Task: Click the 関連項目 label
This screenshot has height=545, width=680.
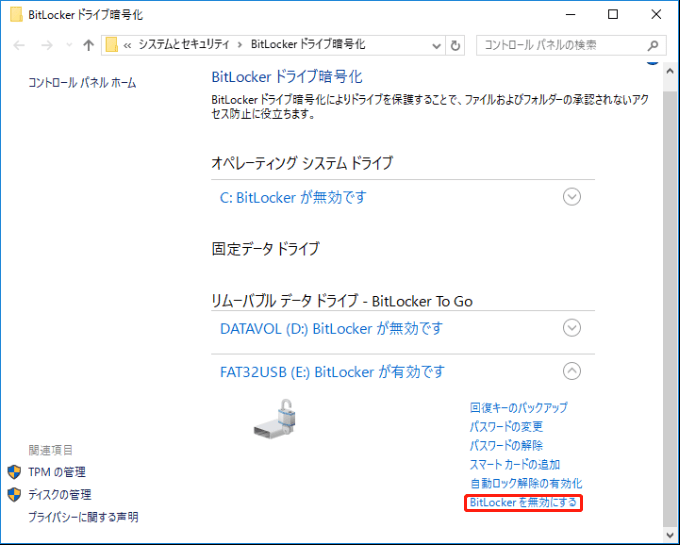Action: 50,450
